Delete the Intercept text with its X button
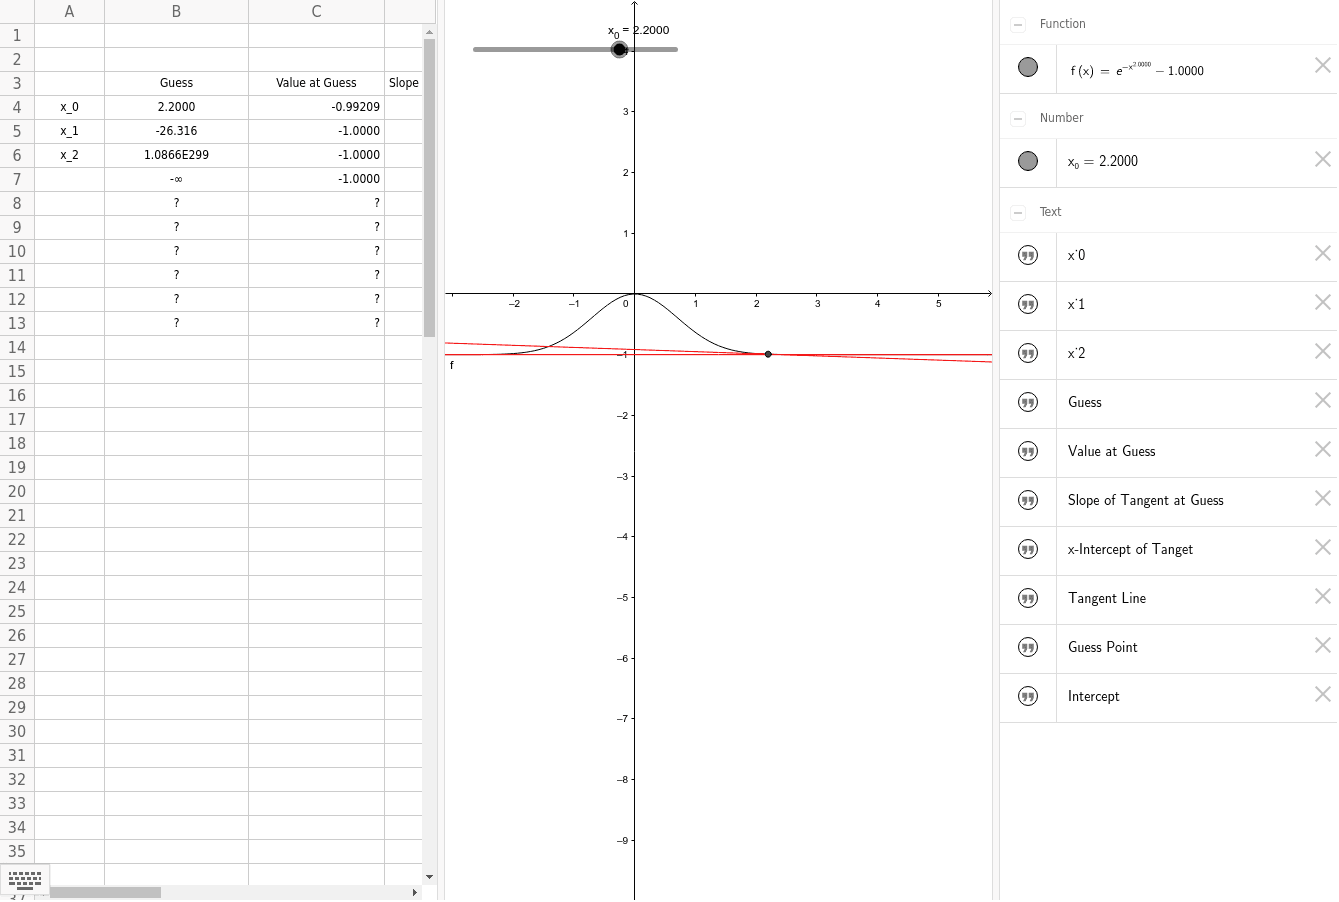Viewport: 1339px width, 902px height. tap(1322, 694)
